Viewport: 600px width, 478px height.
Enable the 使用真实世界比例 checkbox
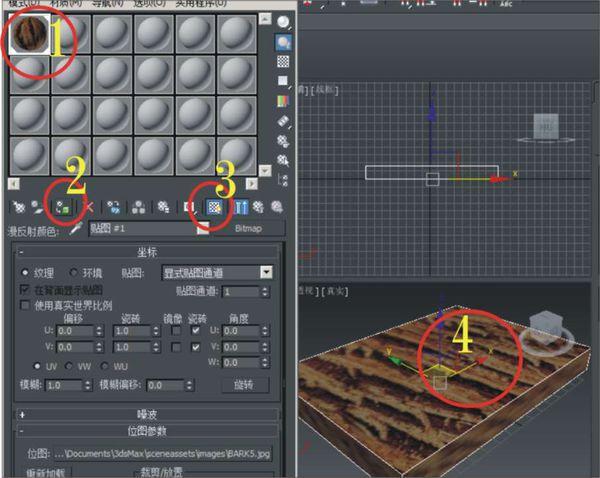(25, 305)
